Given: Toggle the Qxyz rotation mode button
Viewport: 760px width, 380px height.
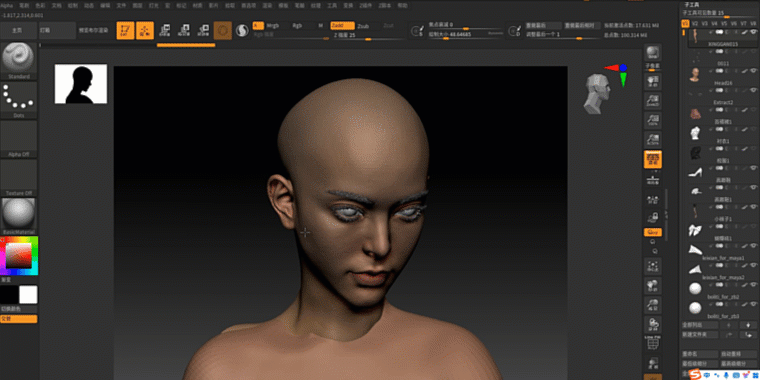Looking at the screenshot, I should tap(652, 233).
